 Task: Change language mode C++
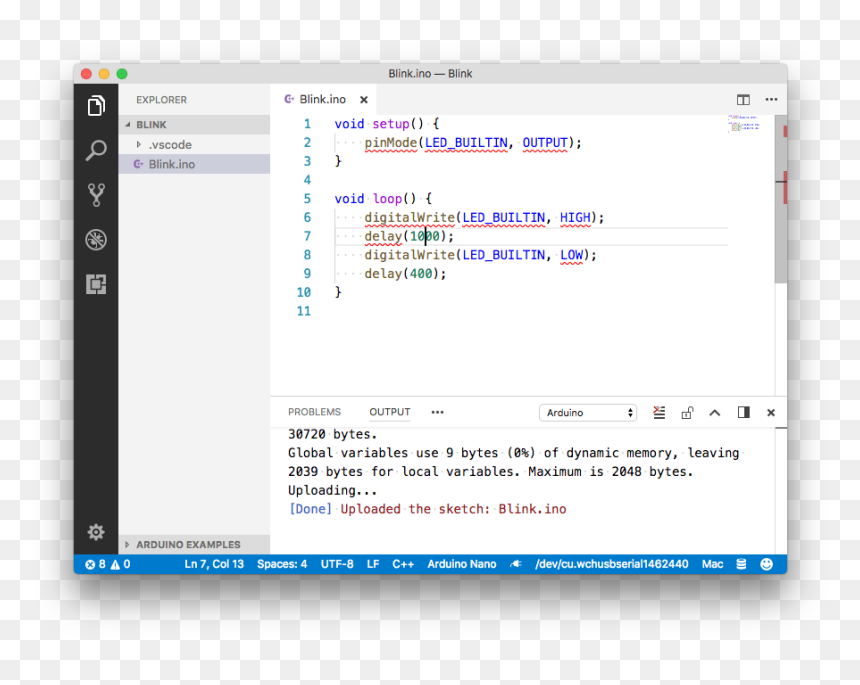(x=403, y=564)
